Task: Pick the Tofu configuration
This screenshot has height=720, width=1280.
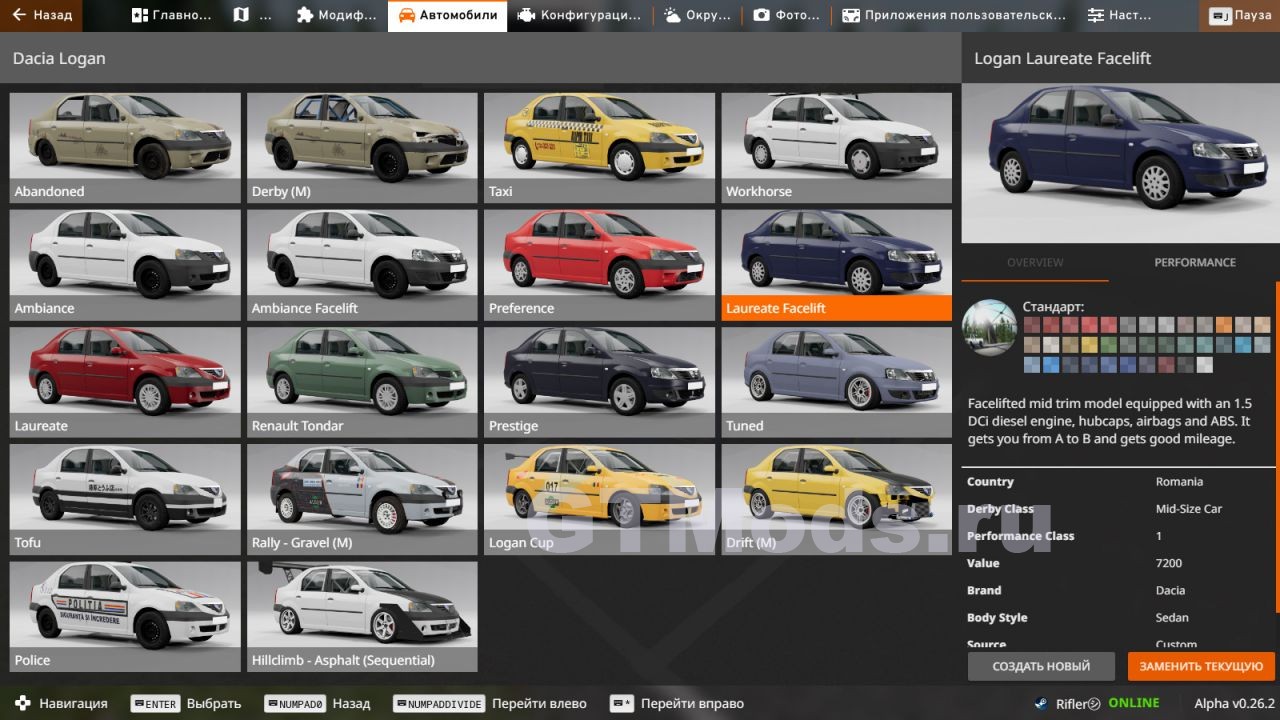Action: click(125, 499)
